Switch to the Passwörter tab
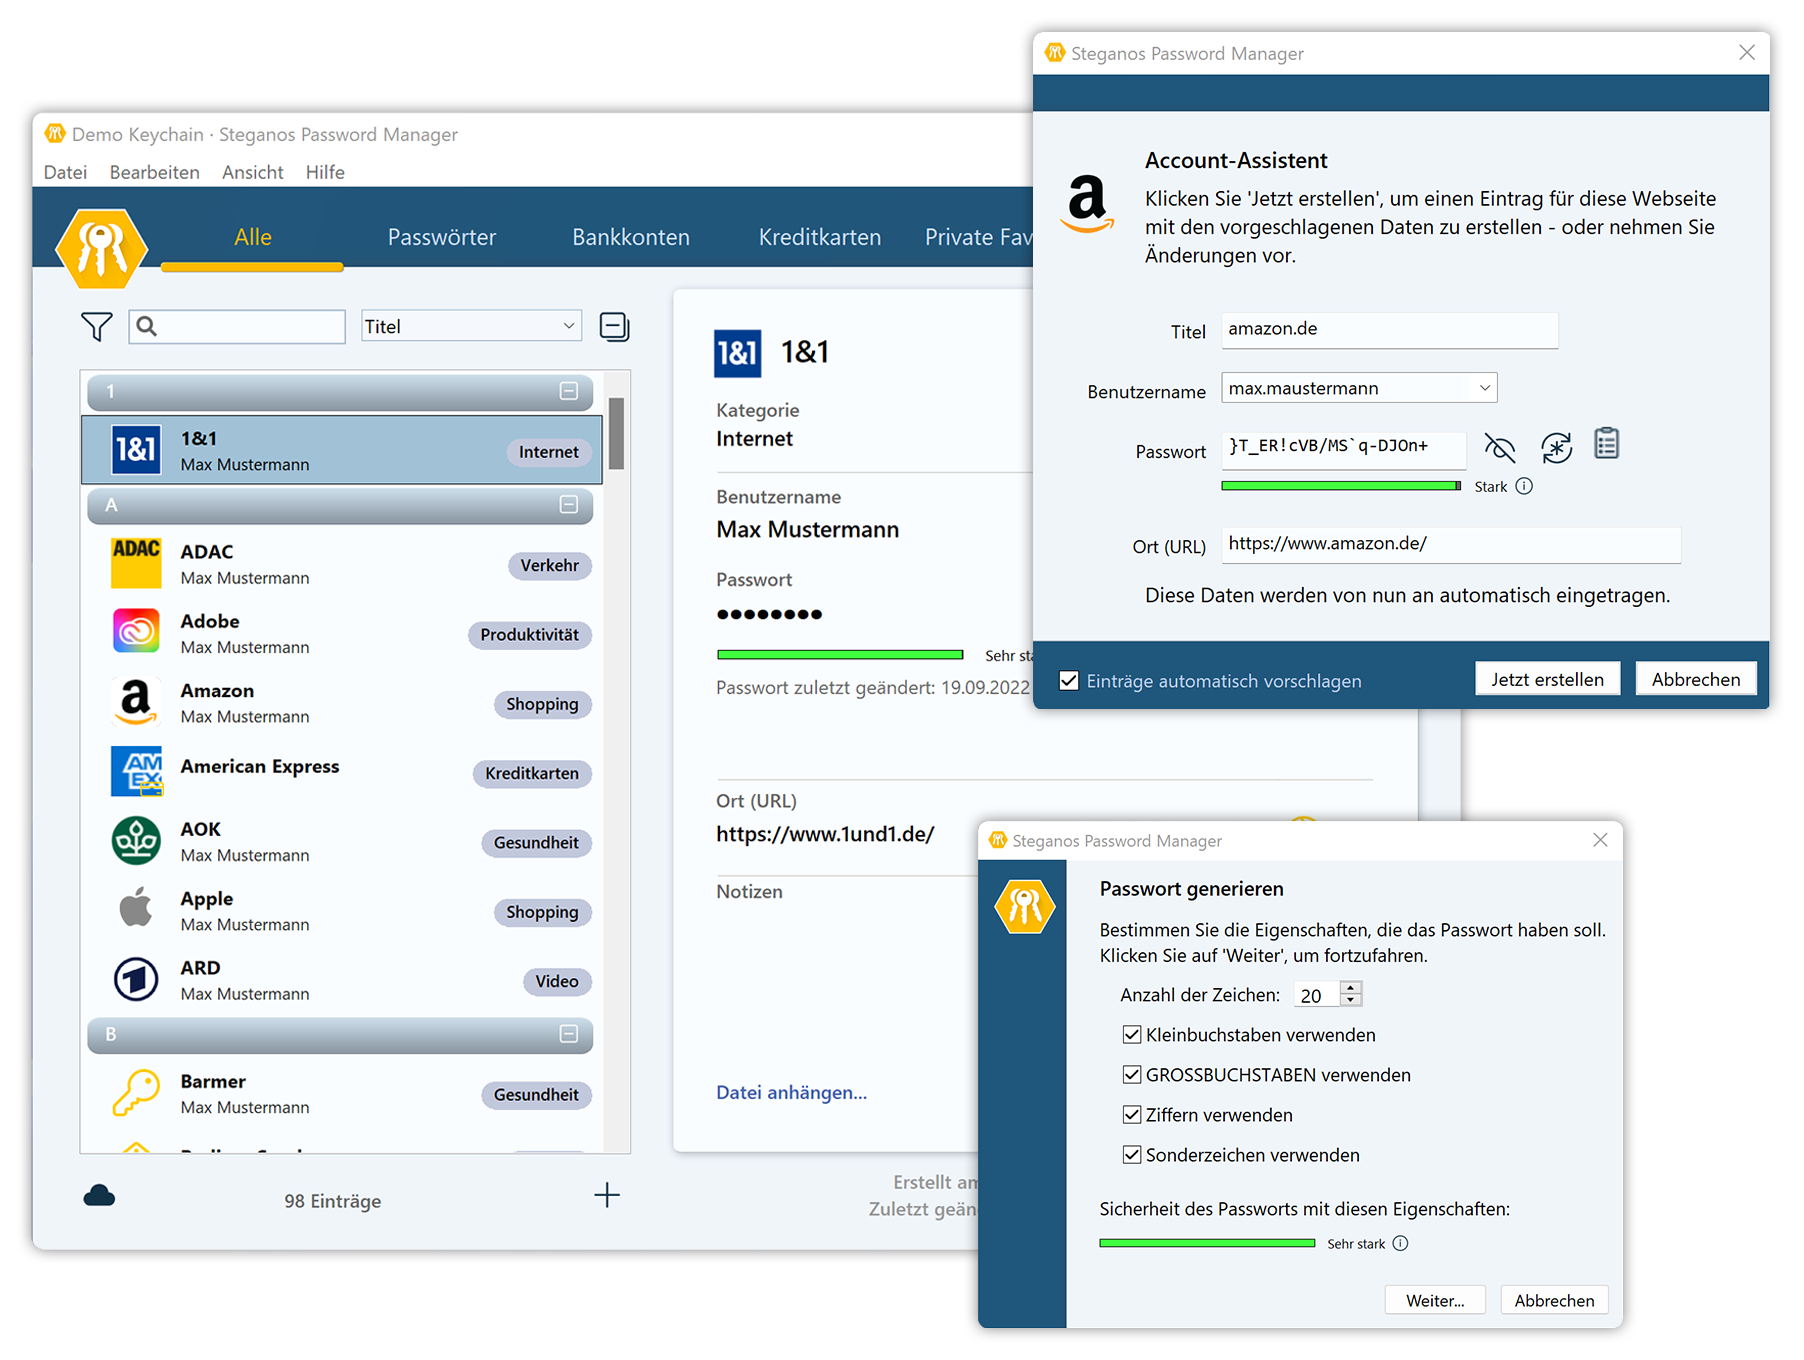Viewport: 1804px width, 1360px height. (x=441, y=237)
